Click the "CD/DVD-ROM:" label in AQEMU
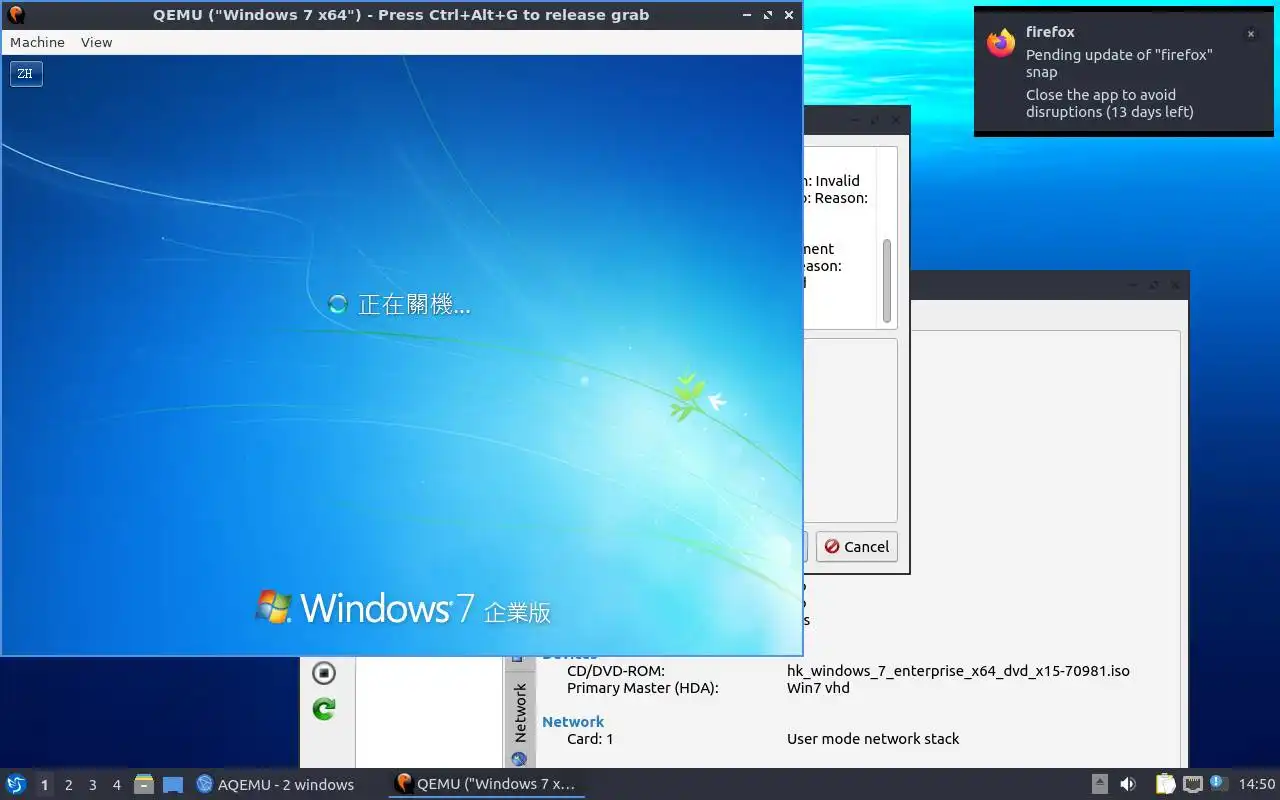Viewport: 1280px width, 800px height. click(616, 671)
